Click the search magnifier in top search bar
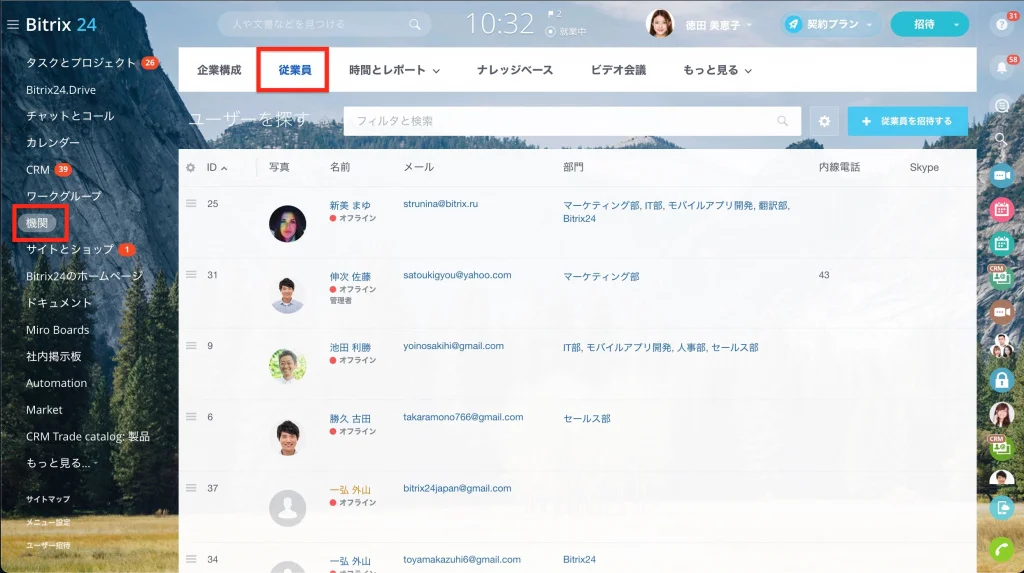 click(415, 24)
